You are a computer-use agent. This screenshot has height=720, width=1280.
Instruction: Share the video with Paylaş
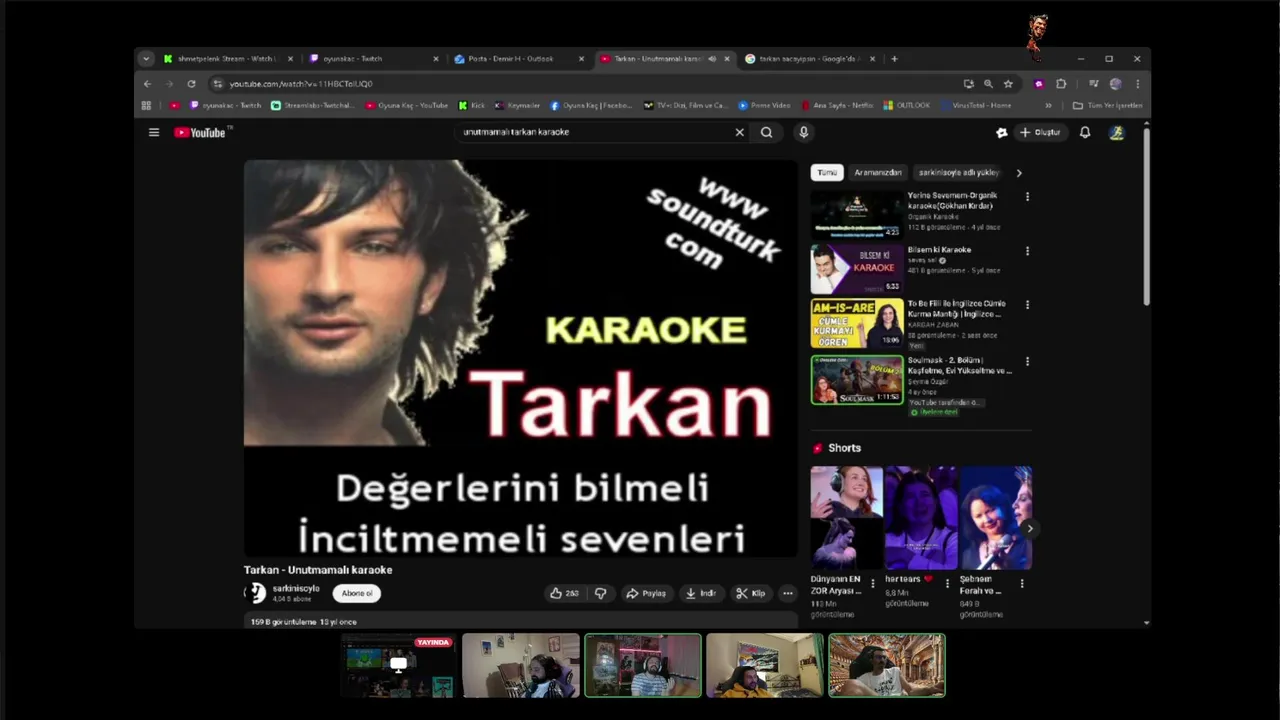(646, 593)
